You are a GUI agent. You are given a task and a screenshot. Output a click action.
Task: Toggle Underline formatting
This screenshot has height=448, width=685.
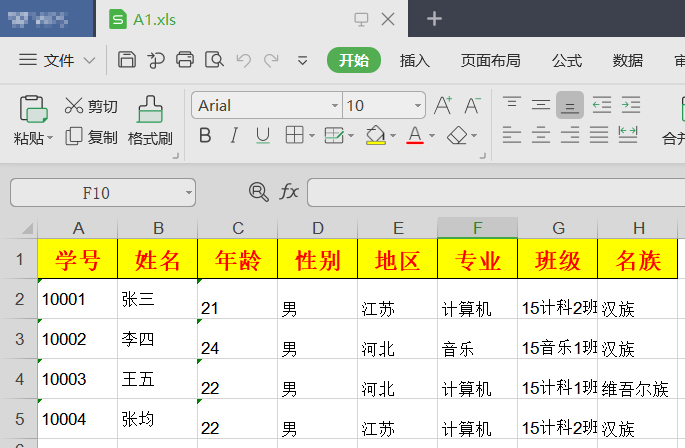coord(263,135)
